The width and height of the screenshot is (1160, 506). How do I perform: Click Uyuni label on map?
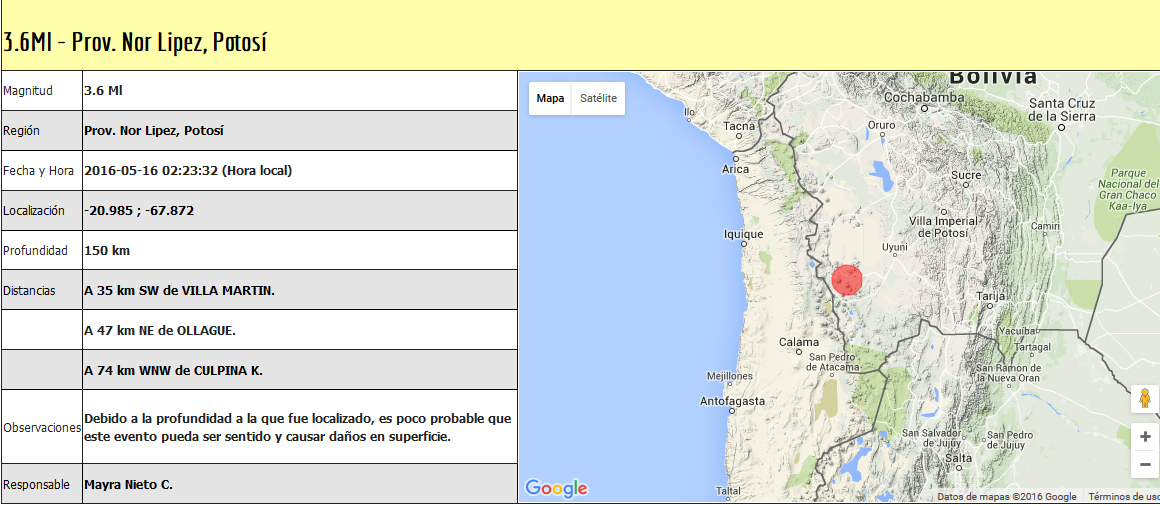click(895, 247)
